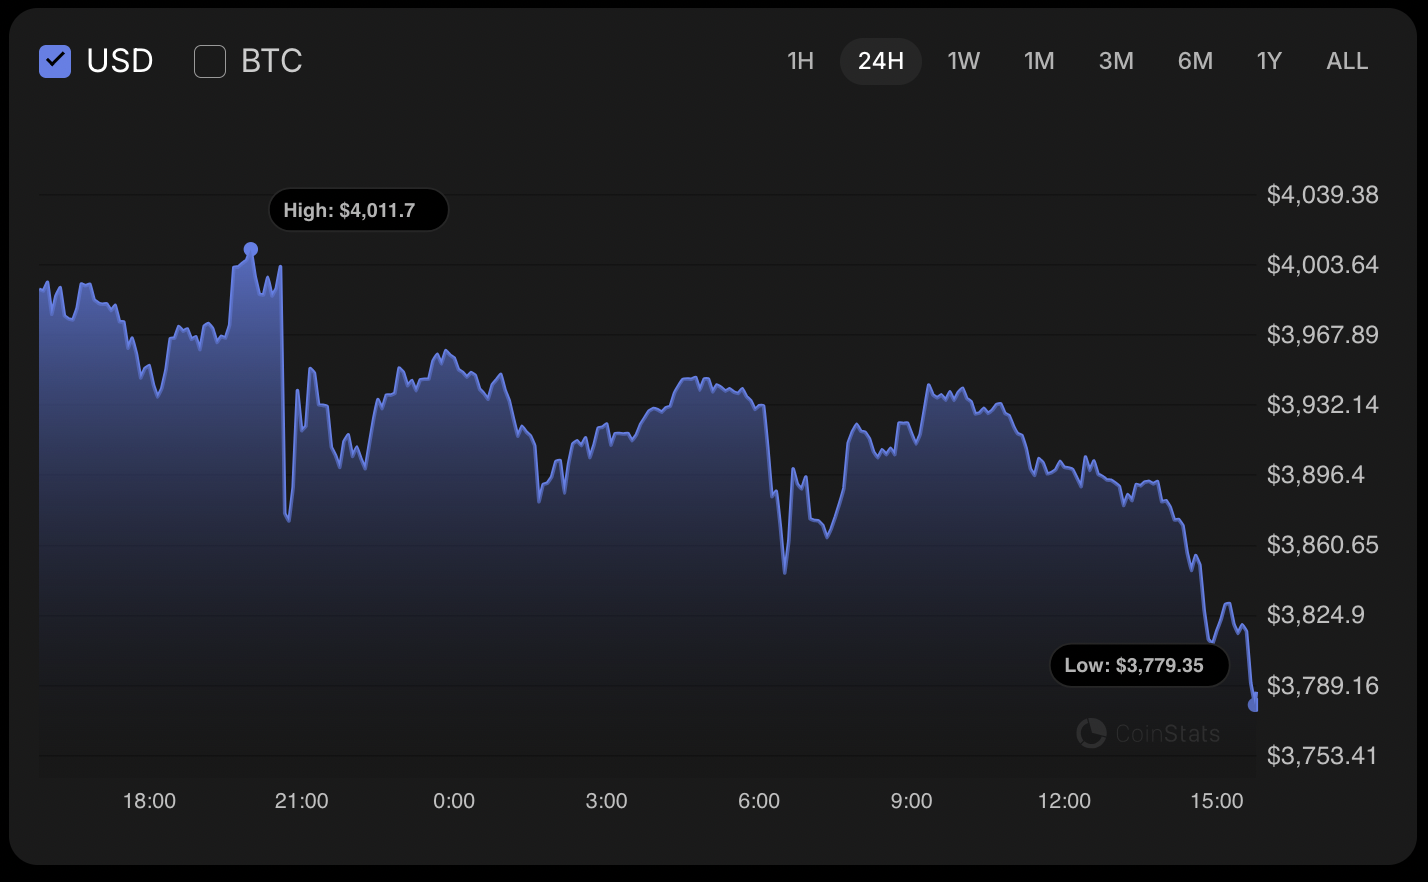Click the $4,039.38 y-axis label
1428x882 pixels.
tap(1322, 194)
